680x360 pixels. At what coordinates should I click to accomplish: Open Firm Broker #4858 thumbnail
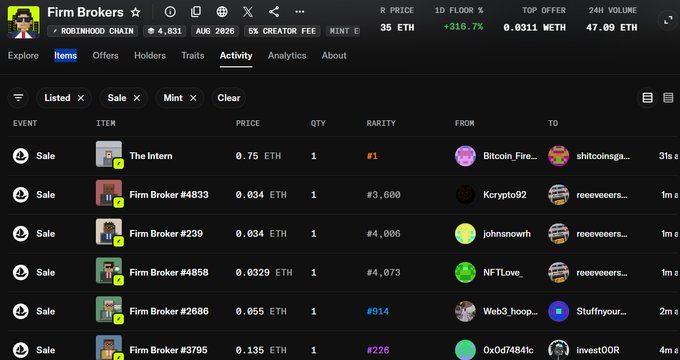click(x=109, y=271)
